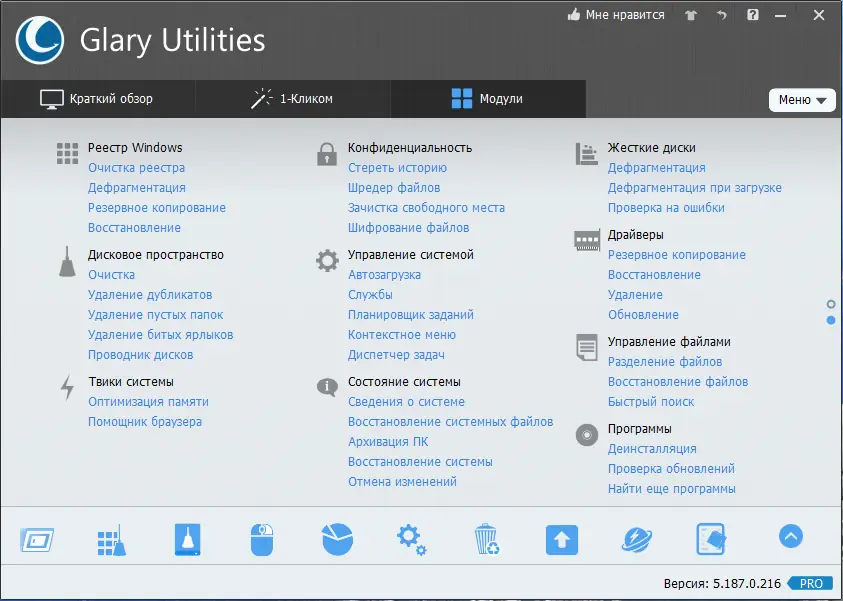
Task: Select the disk cleanup flask icon on bottom toolbar
Action: tap(187, 540)
